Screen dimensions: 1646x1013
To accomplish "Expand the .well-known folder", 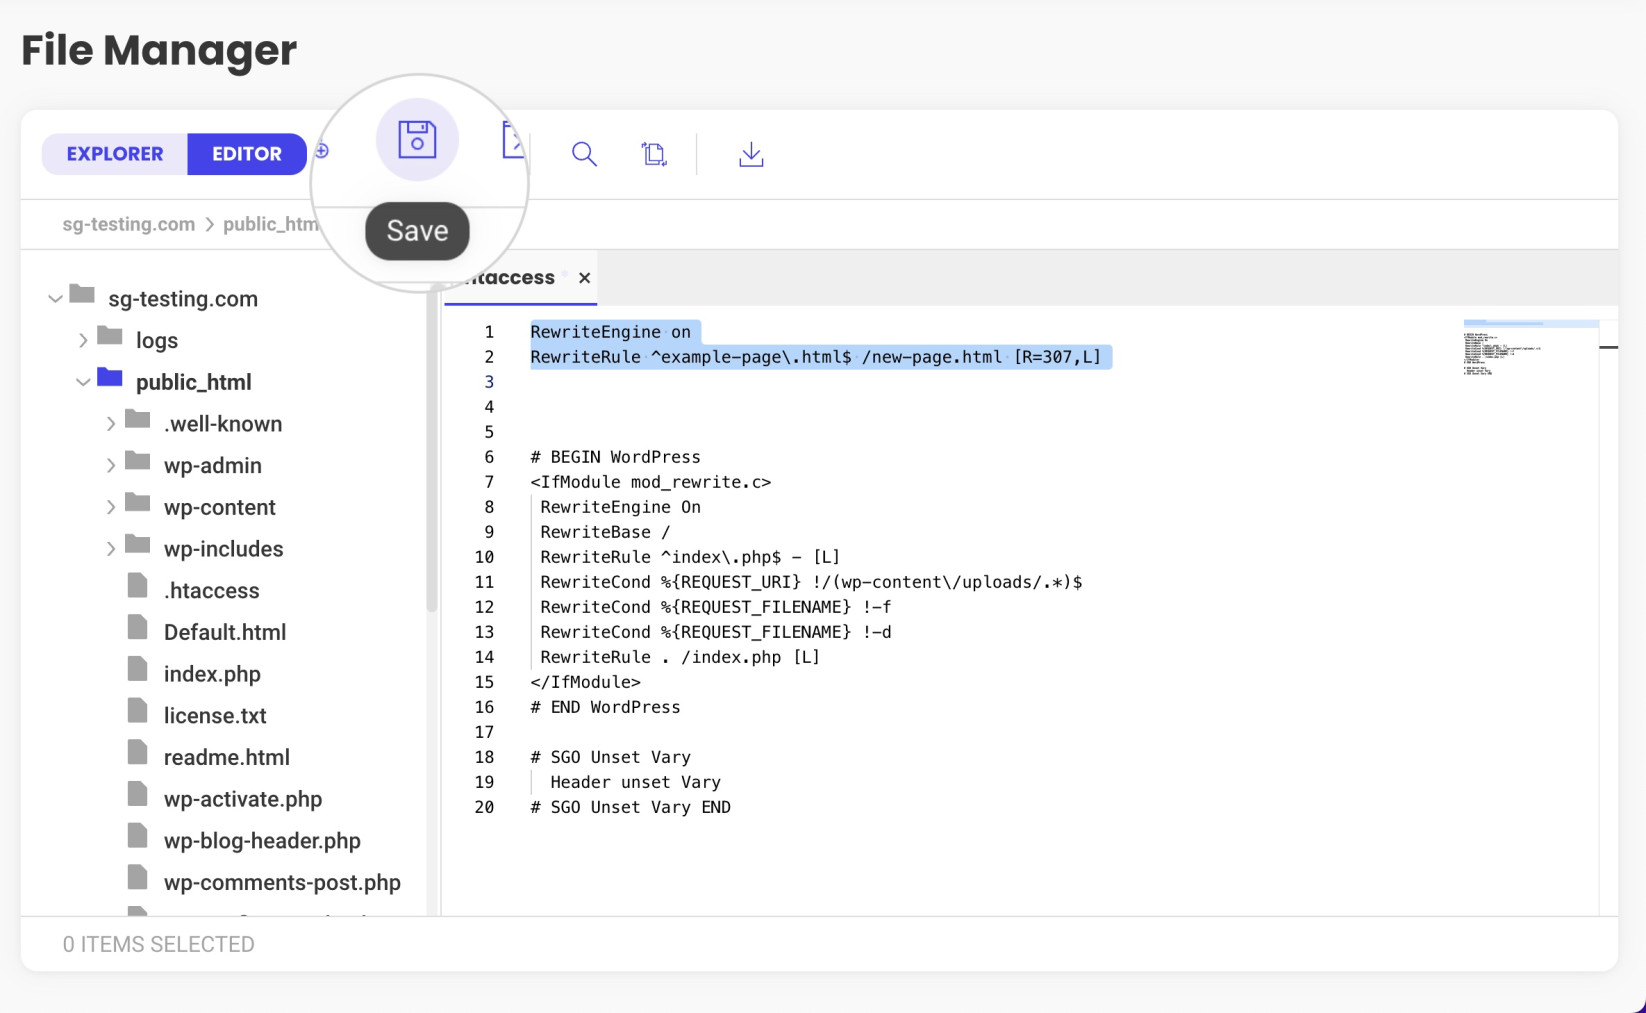I will pos(111,424).
